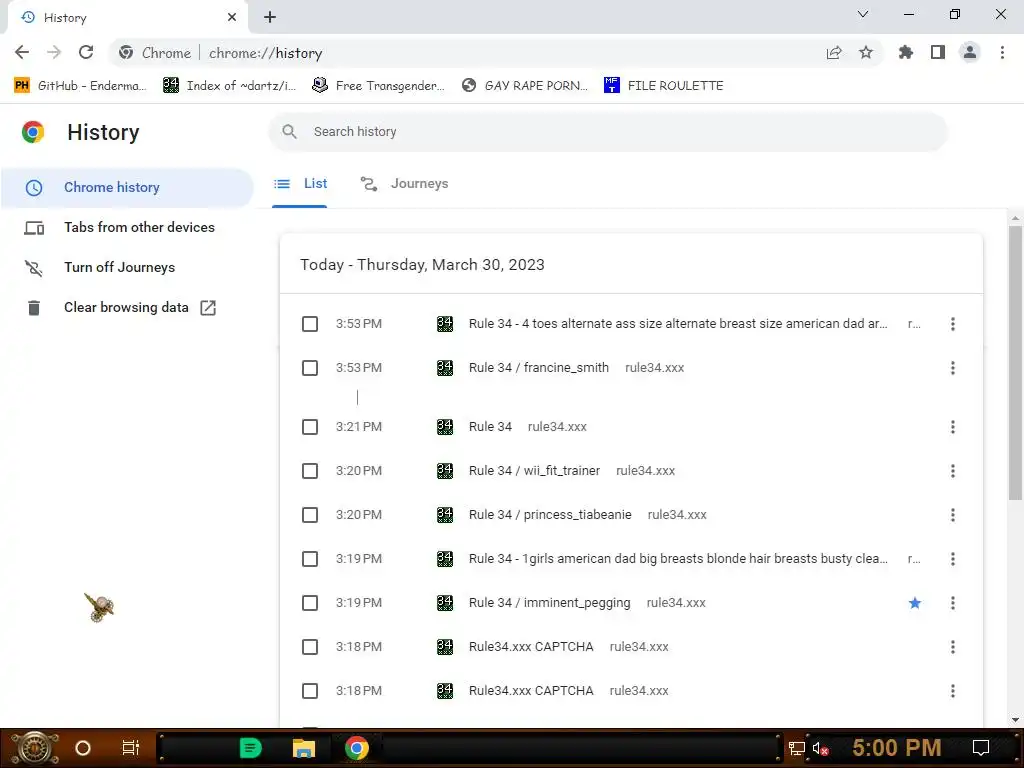Open actions menu for the '1girls american dad' entry
Viewport: 1024px width, 768px height.
tap(953, 559)
